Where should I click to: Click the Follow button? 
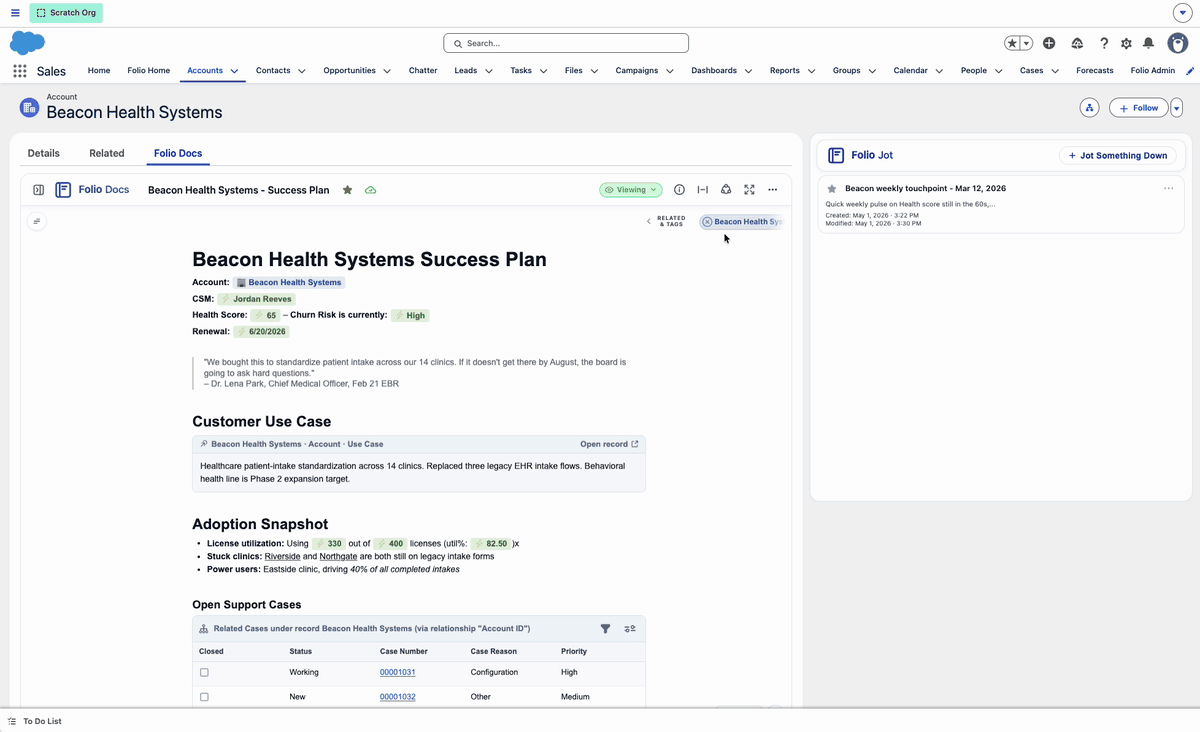pos(1139,108)
